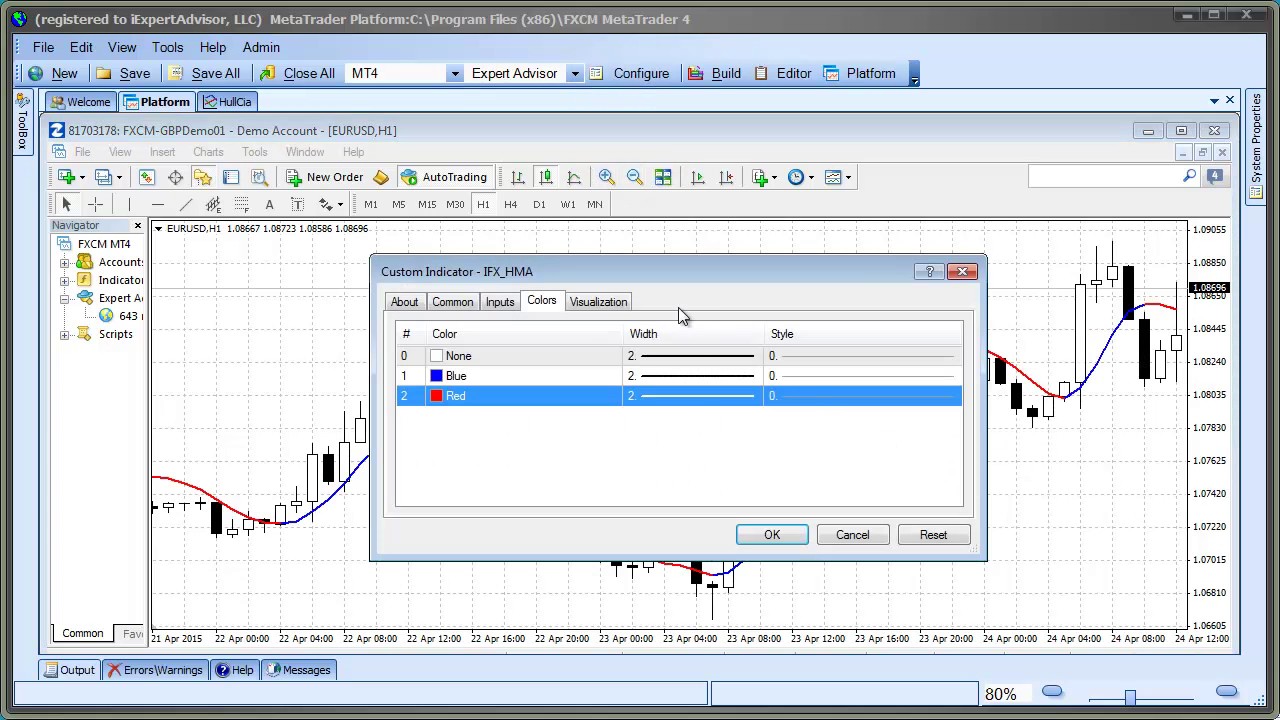The image size is (1280, 720).
Task: Open the Templates dropdown arrow
Action: tap(848, 177)
